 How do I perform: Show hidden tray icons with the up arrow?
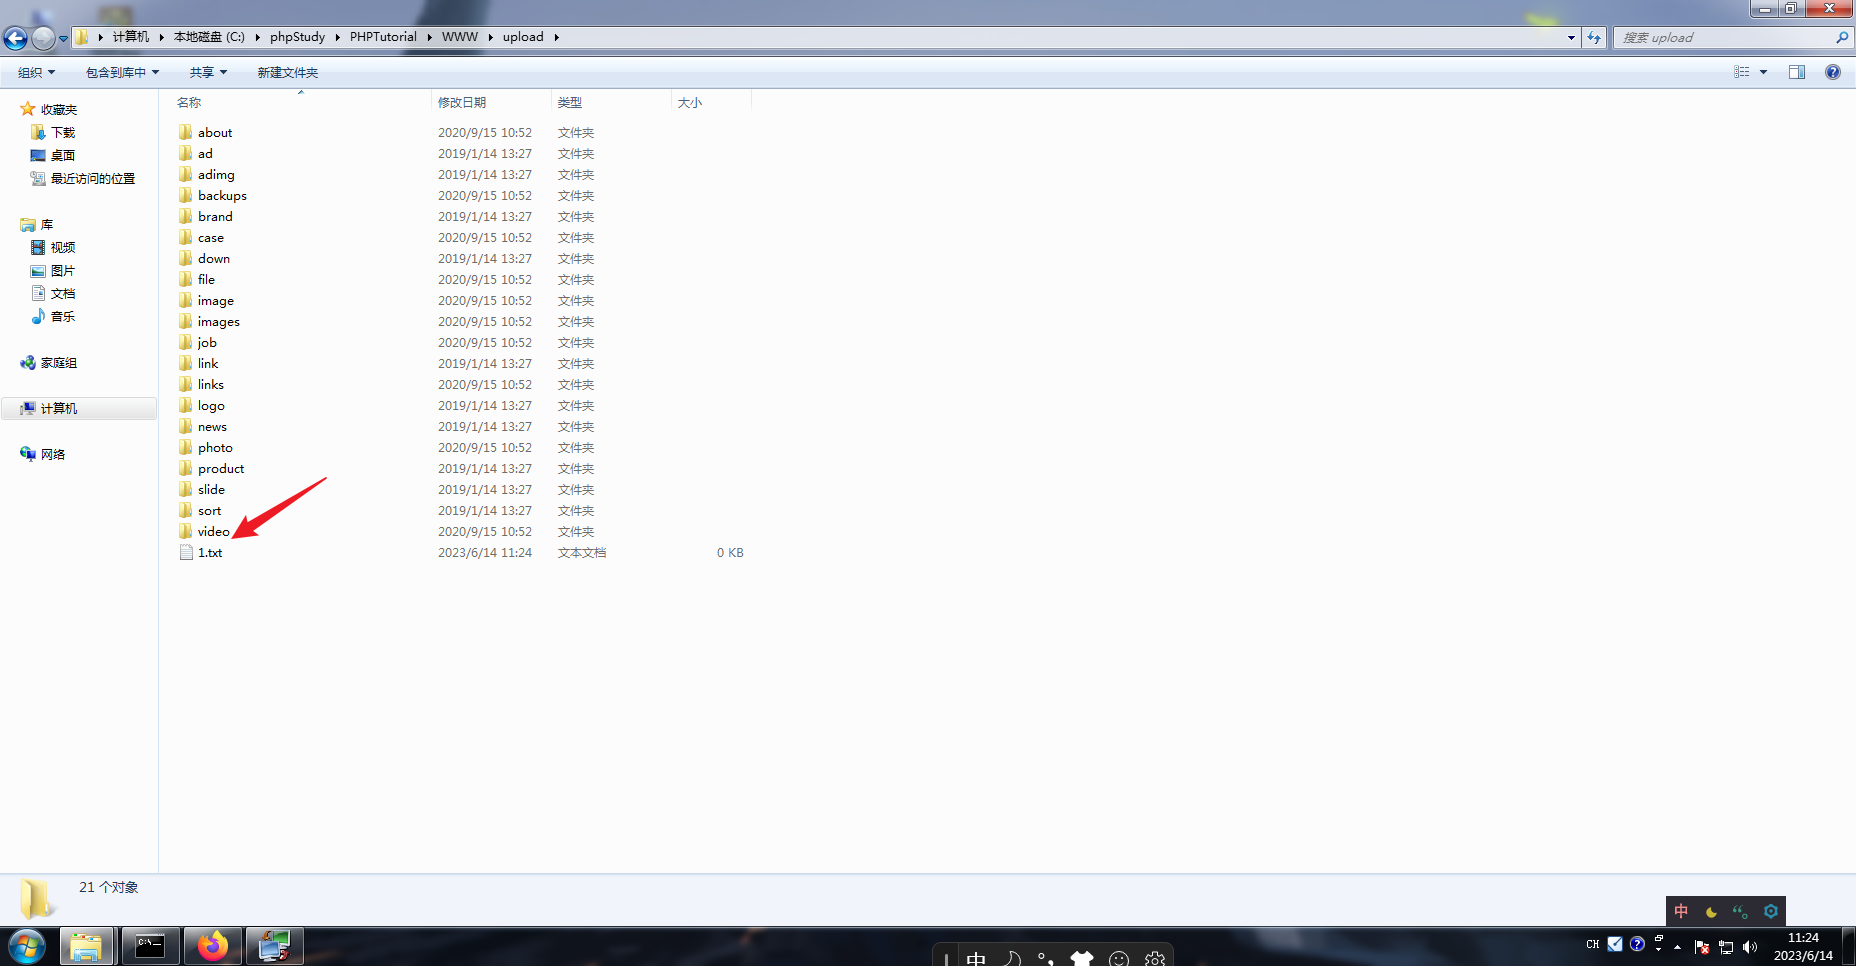1678,946
